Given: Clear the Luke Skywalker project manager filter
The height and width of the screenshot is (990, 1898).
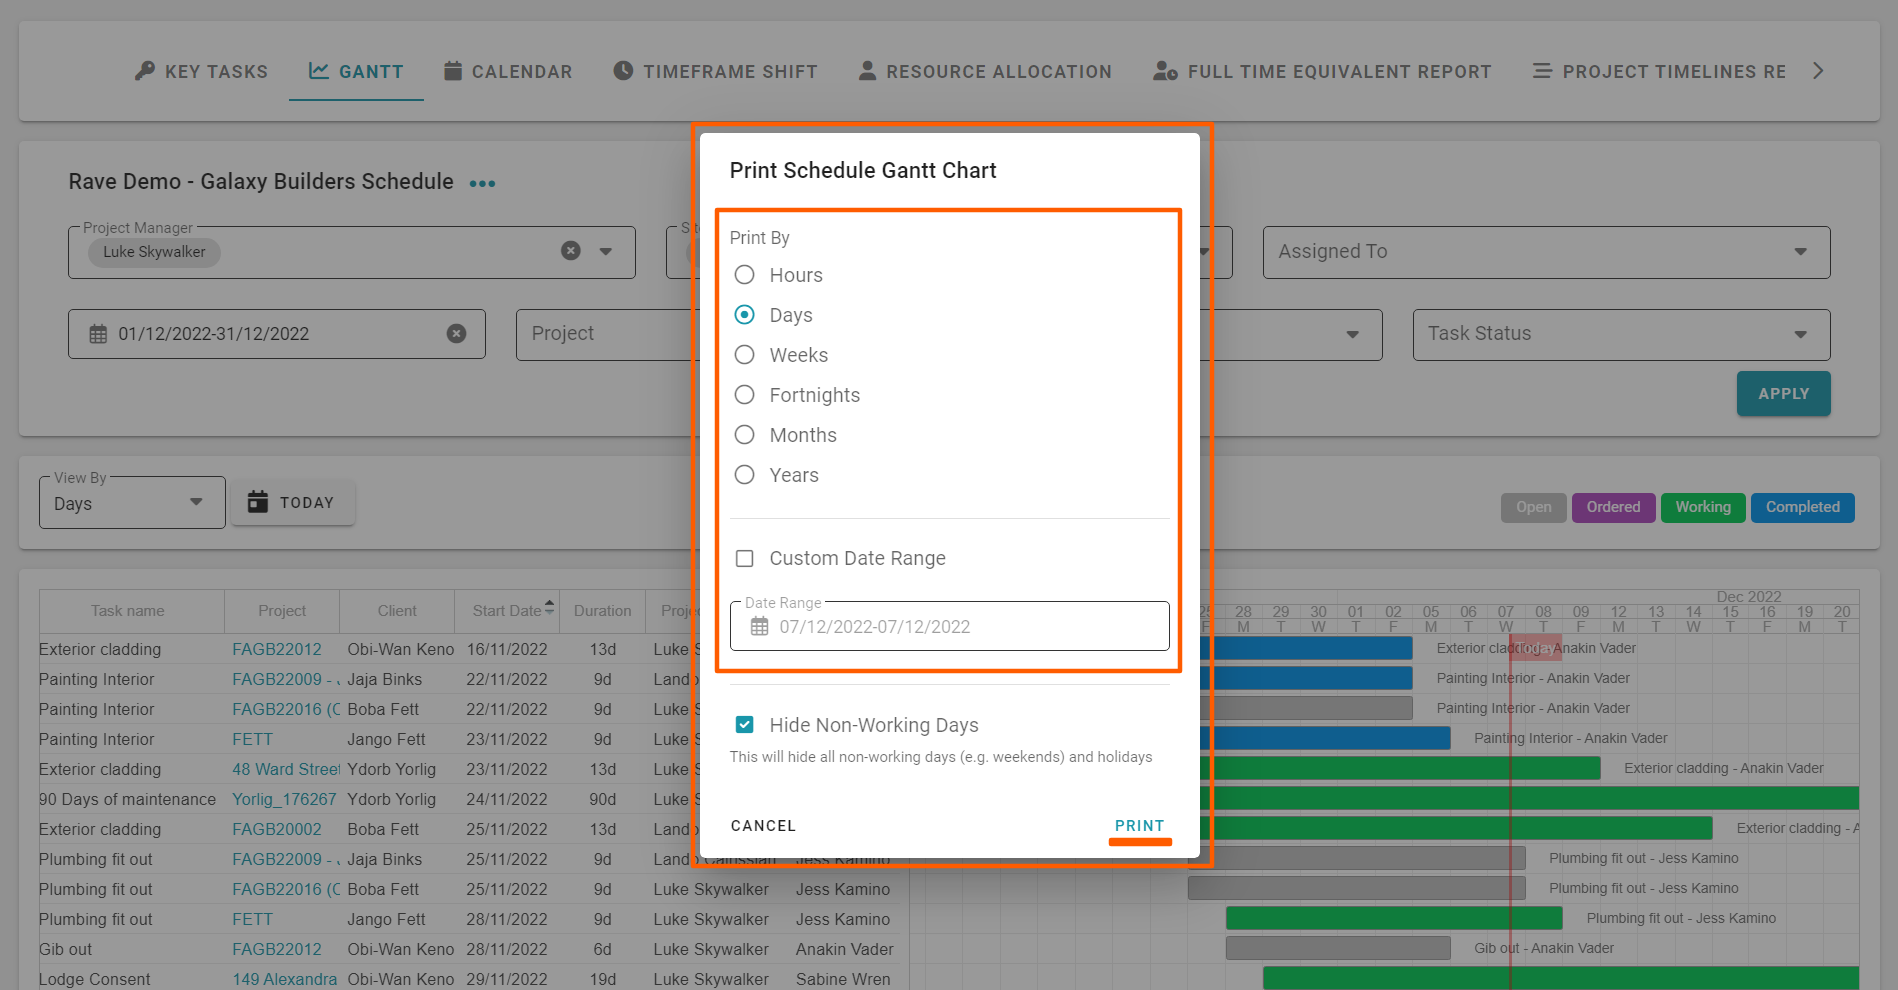Looking at the screenshot, I should [570, 251].
